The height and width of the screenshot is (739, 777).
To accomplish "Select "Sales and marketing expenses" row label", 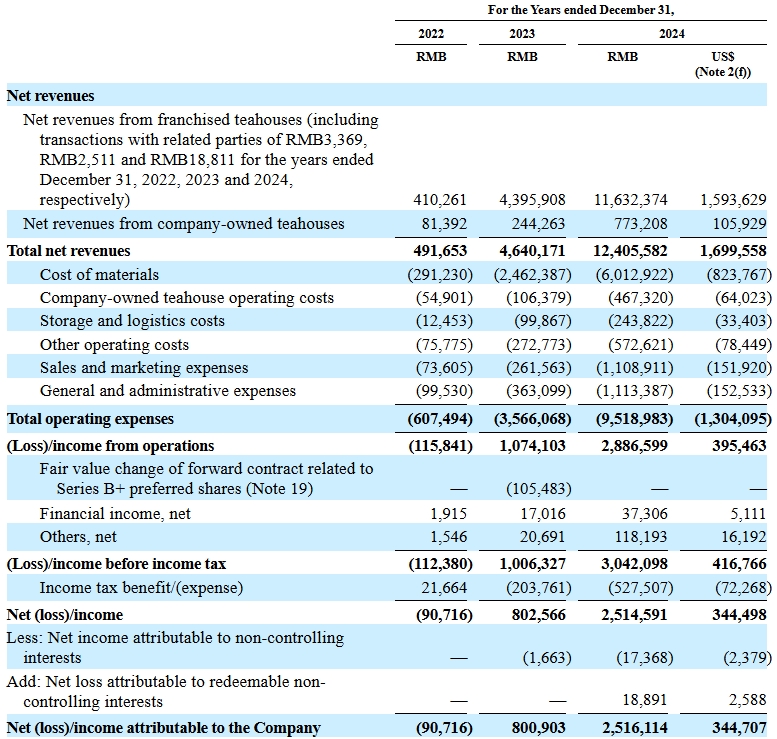I will point(144,368).
